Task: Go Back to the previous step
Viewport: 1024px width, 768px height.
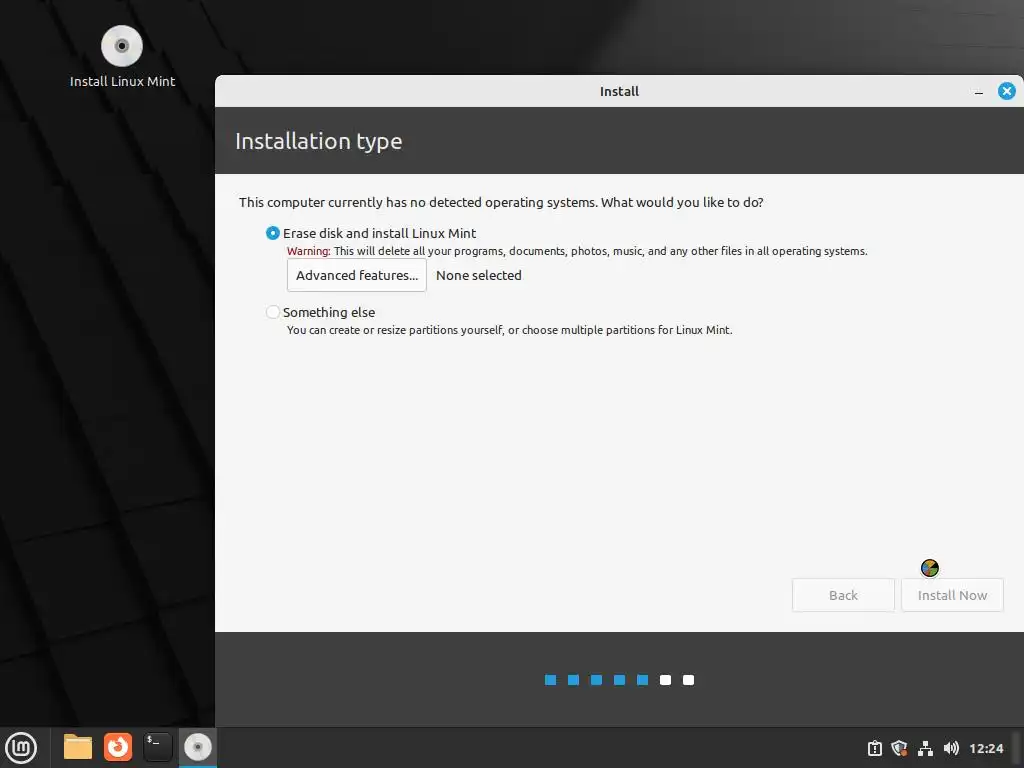Action: tap(843, 595)
